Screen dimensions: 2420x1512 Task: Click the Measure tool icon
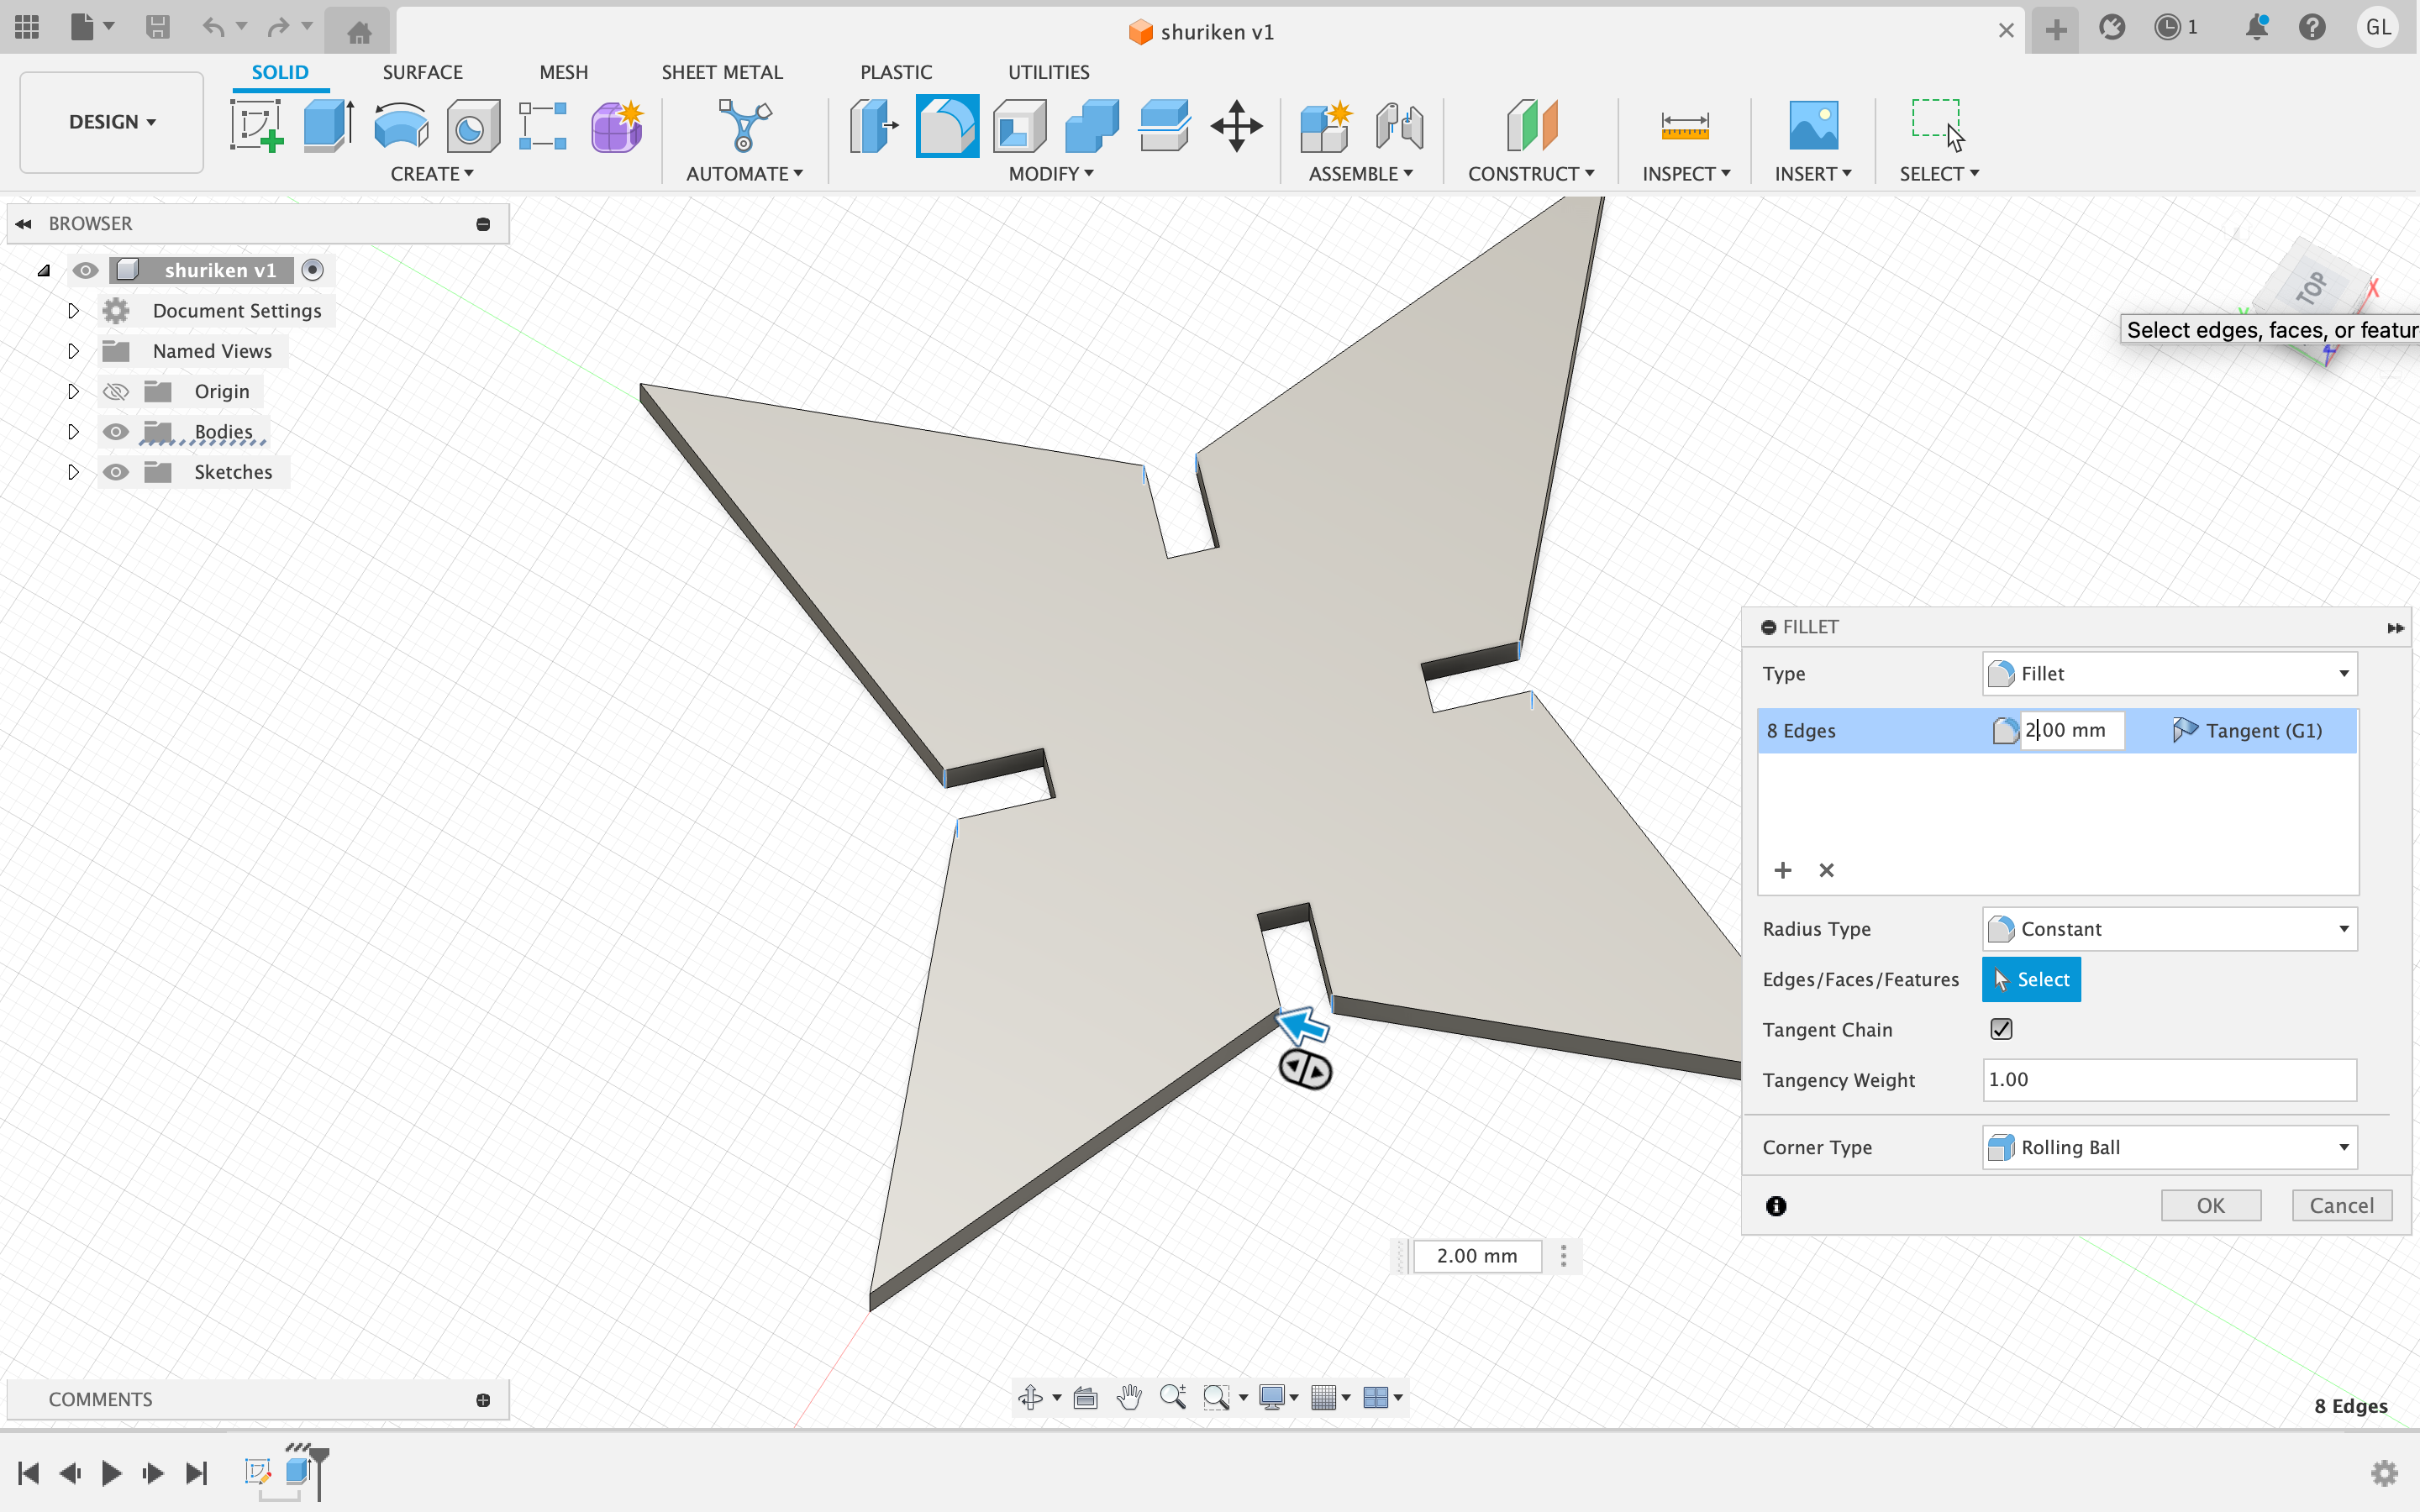tap(1684, 126)
